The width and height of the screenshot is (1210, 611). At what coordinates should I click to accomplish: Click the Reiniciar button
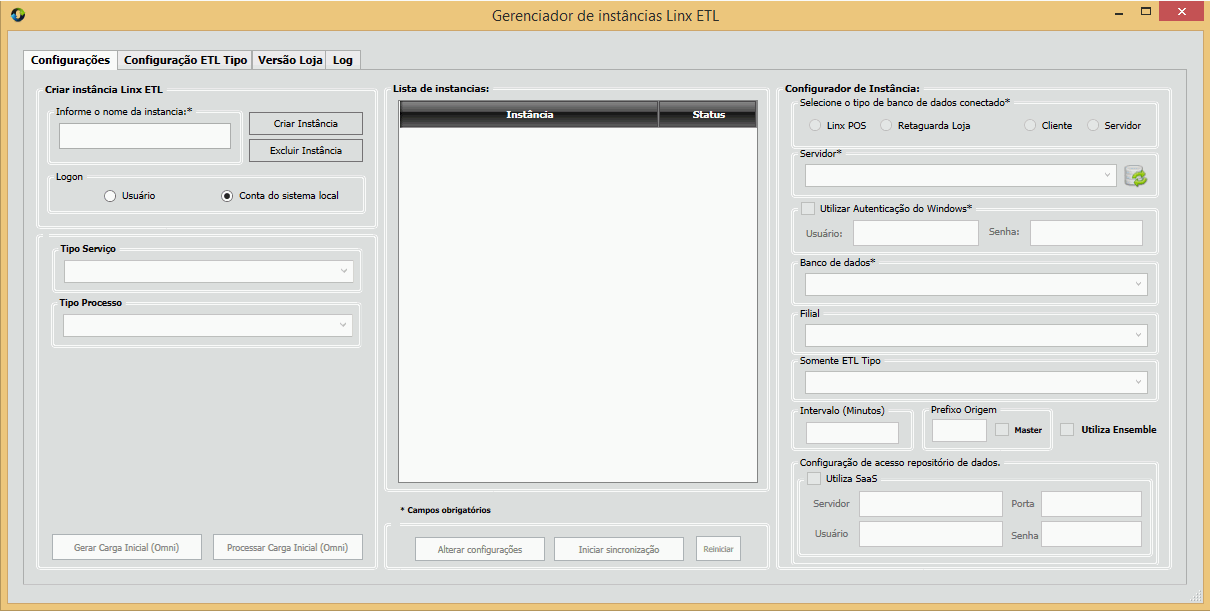click(718, 549)
